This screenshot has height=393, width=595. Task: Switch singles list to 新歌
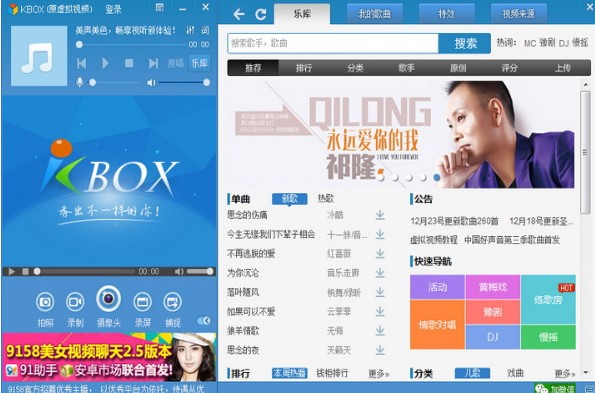(290, 198)
